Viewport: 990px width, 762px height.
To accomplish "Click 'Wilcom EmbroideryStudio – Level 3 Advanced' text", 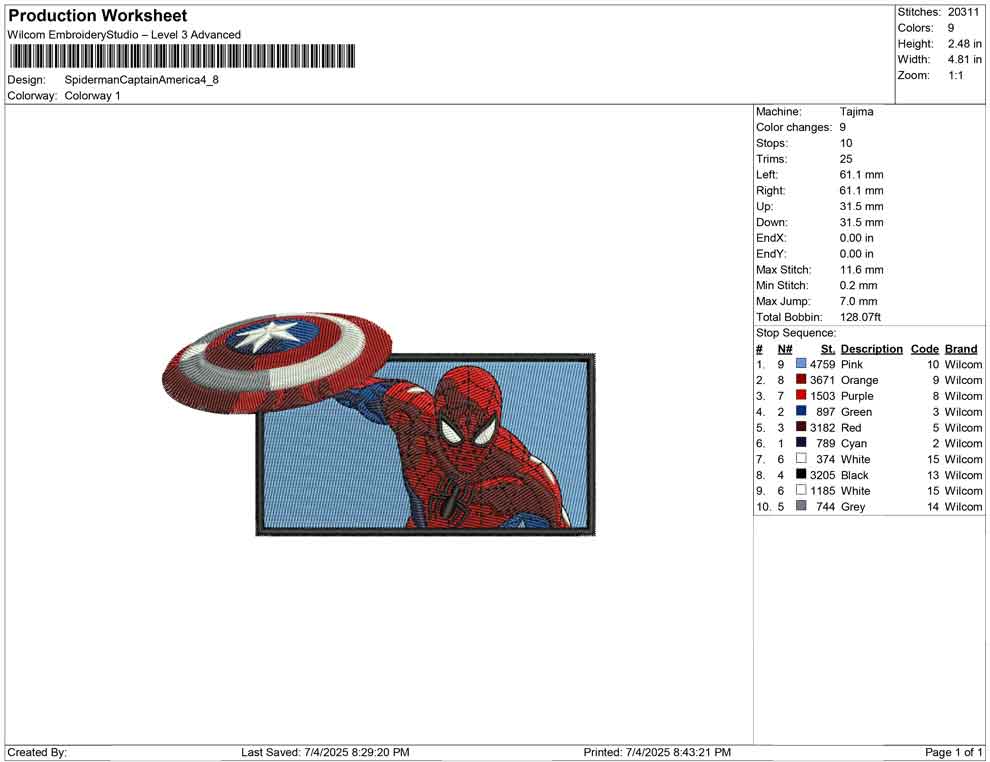I will [124, 35].
